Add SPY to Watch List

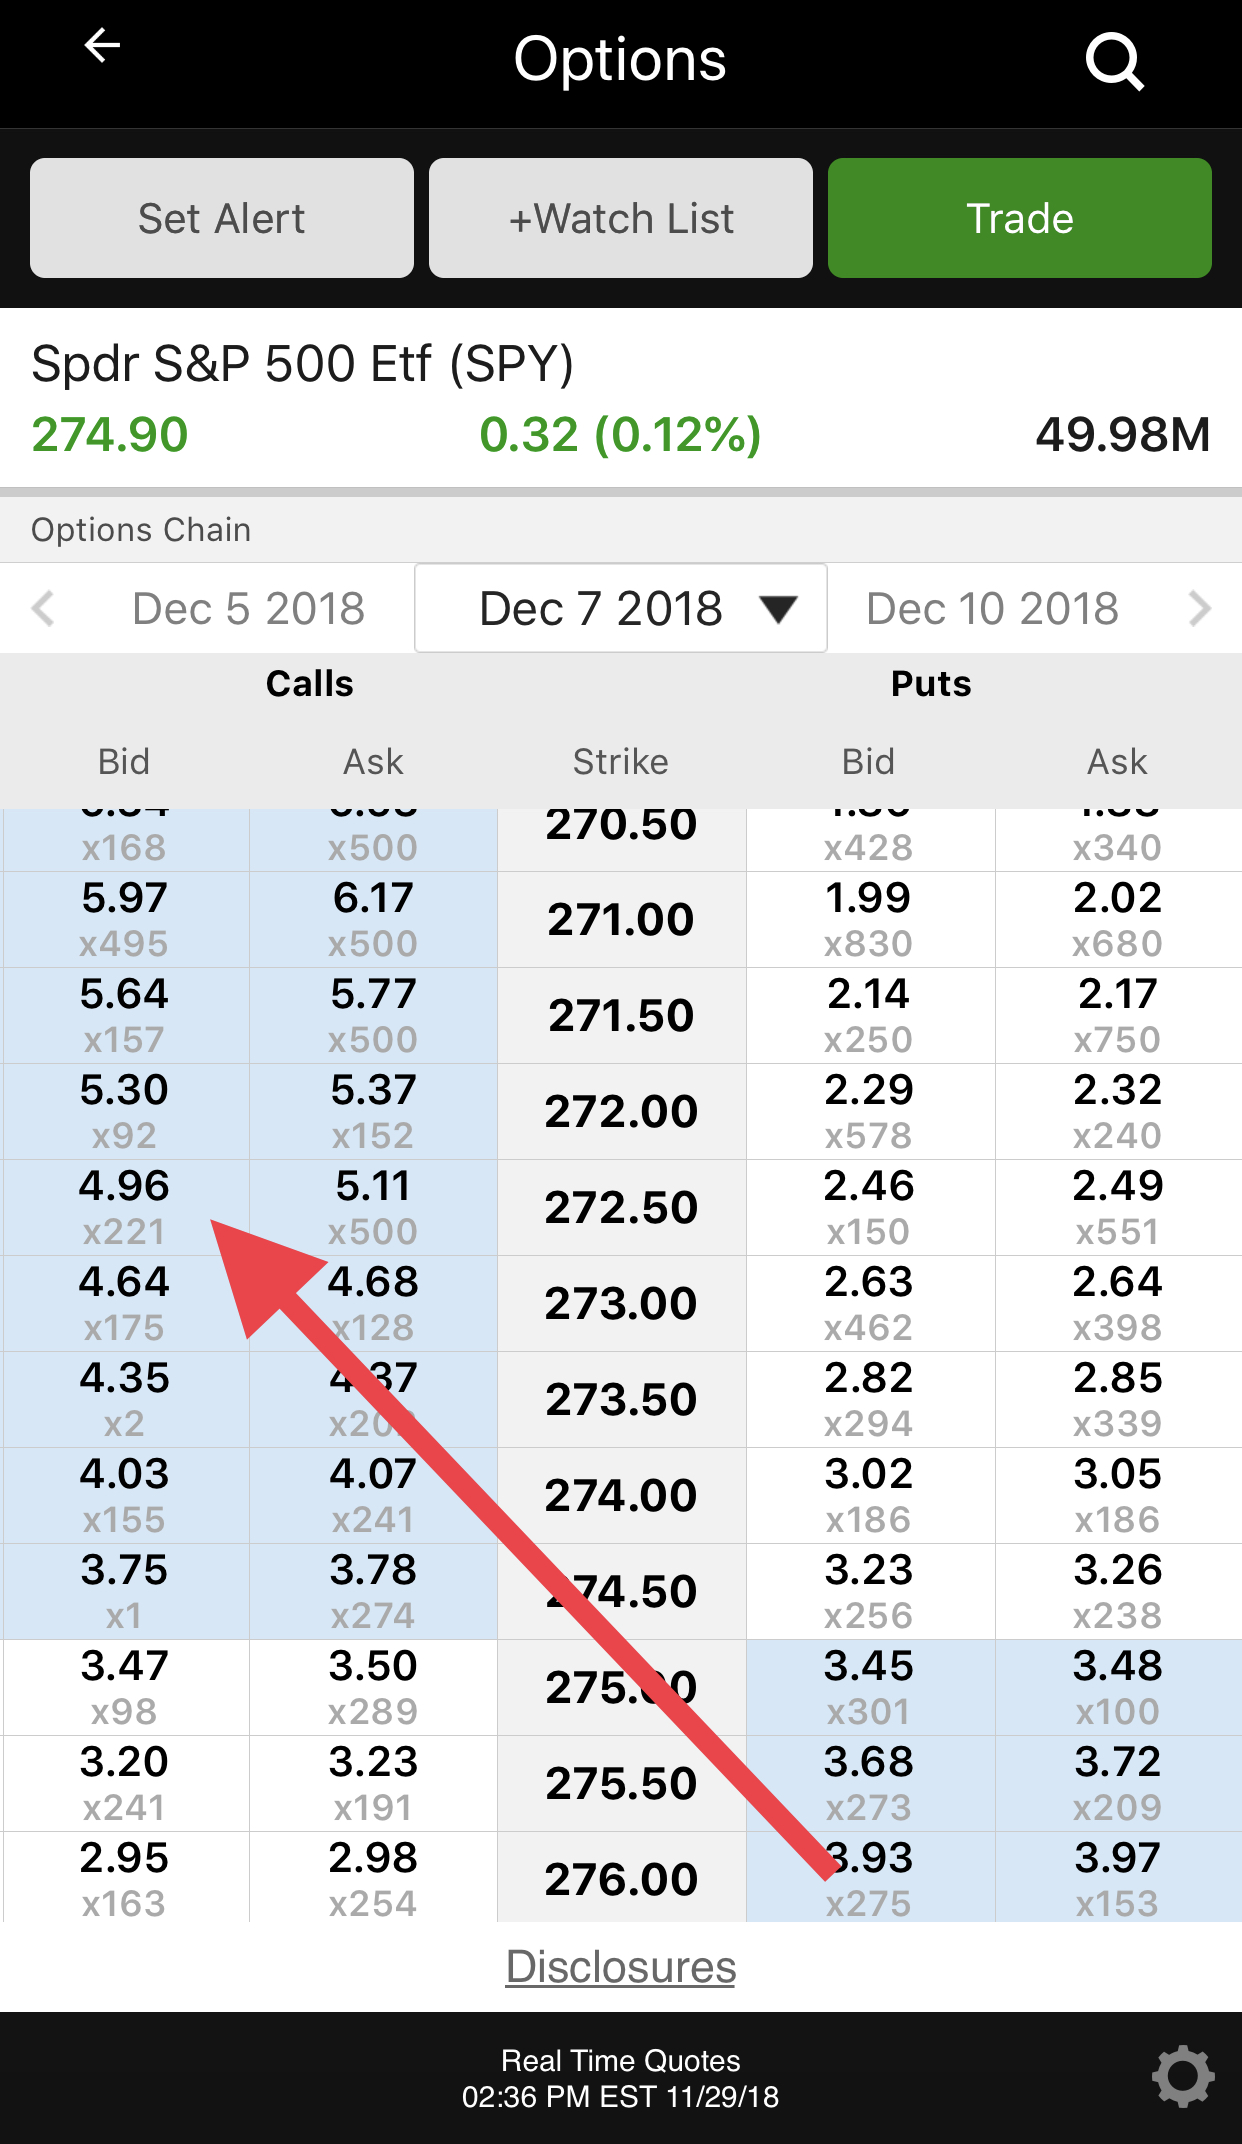[620, 218]
